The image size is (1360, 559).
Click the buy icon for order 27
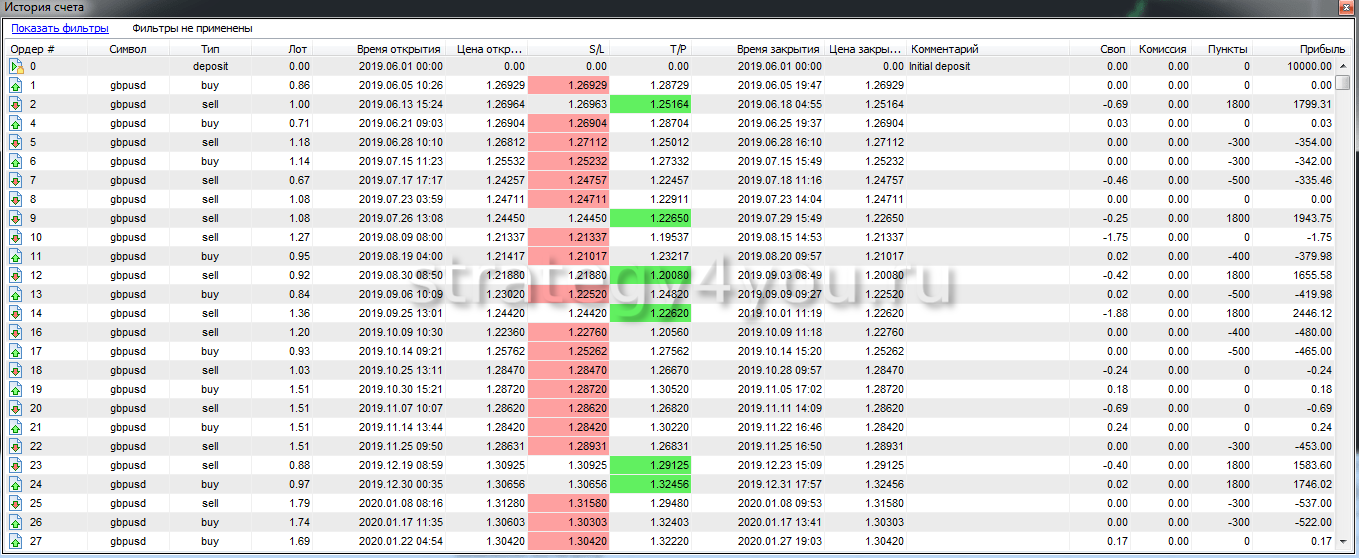click(16, 541)
